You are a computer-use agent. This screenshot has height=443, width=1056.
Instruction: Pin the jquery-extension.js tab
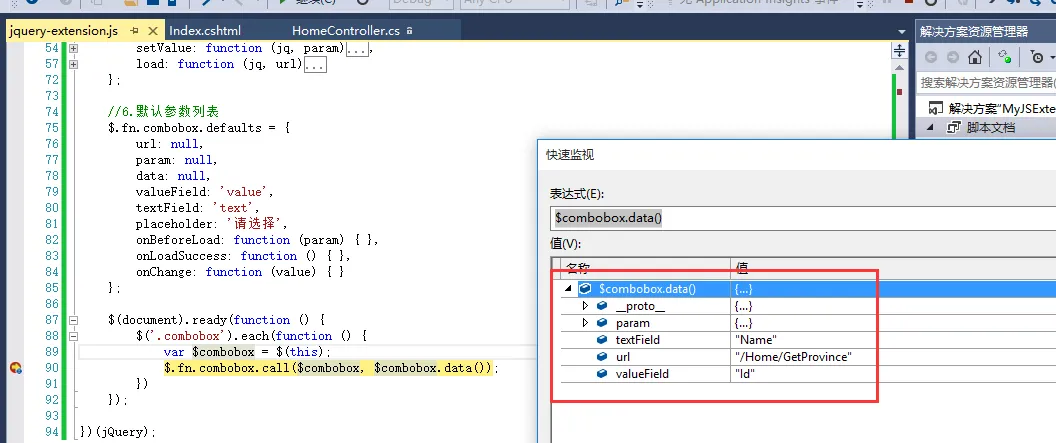135,31
